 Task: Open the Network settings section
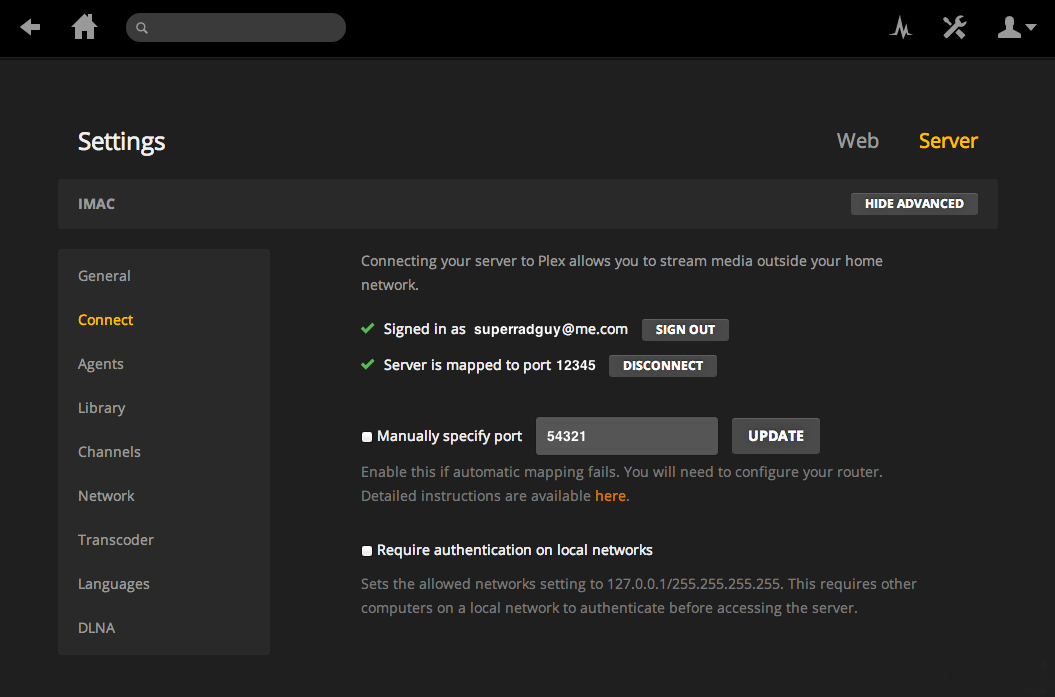pos(106,496)
